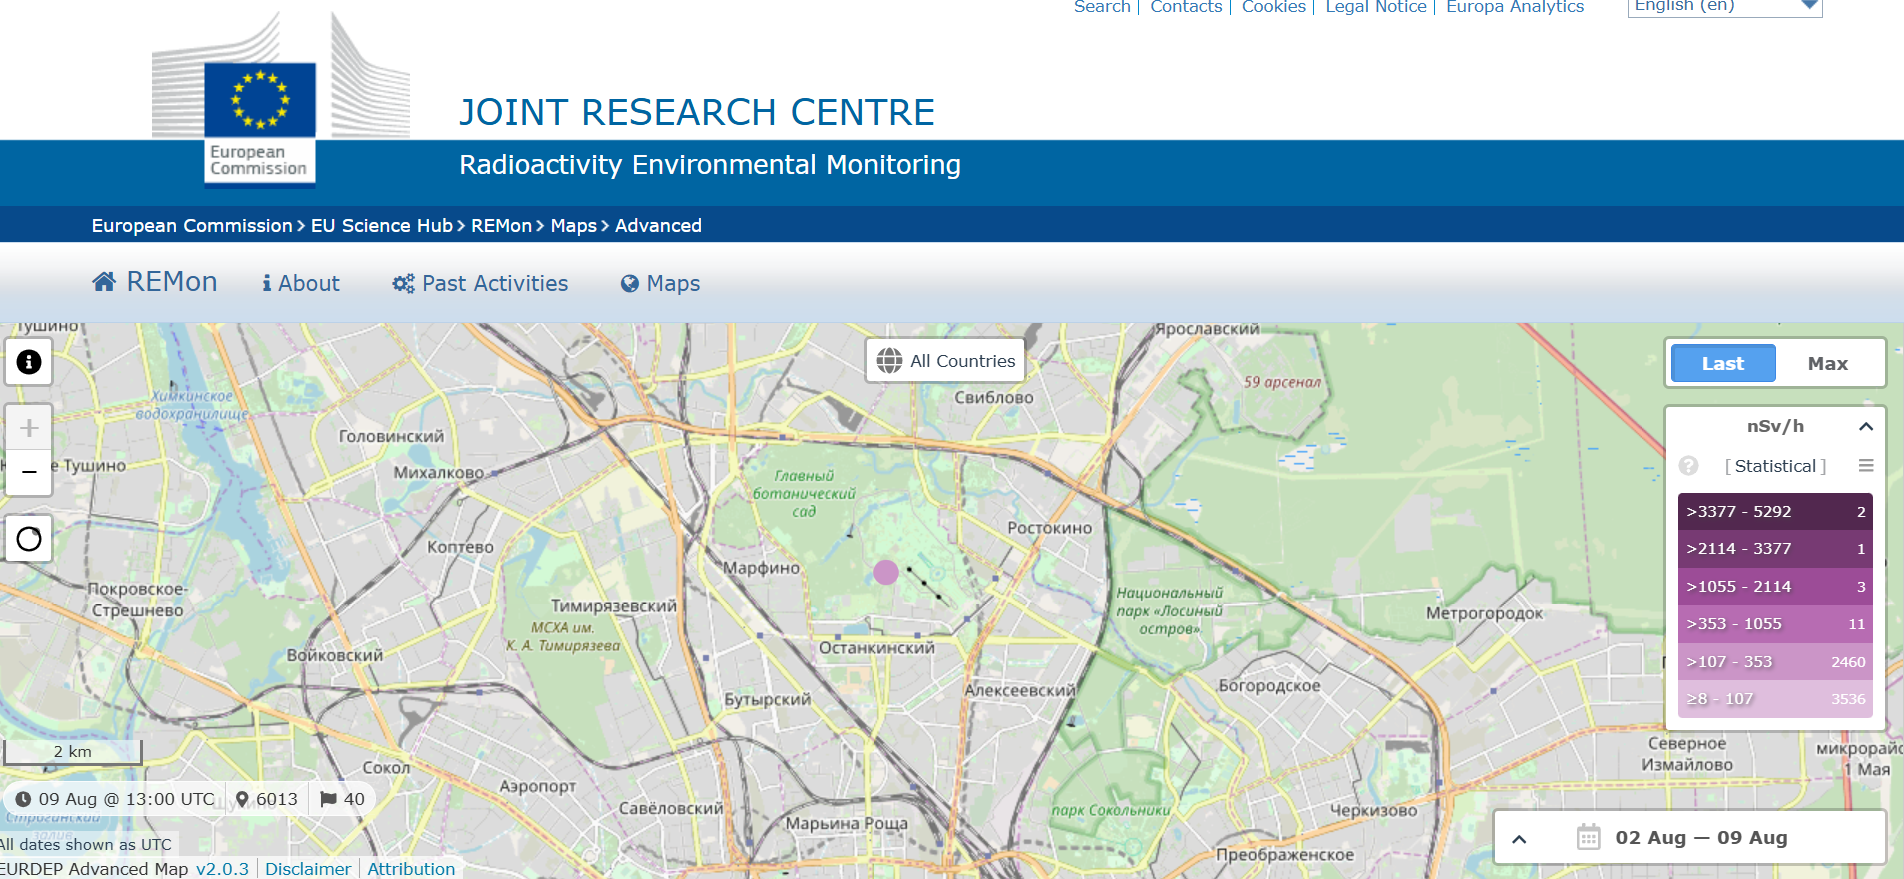This screenshot has height=879, width=1904.
Task: Zoom in the map with plus button
Action: pyautogui.click(x=29, y=428)
